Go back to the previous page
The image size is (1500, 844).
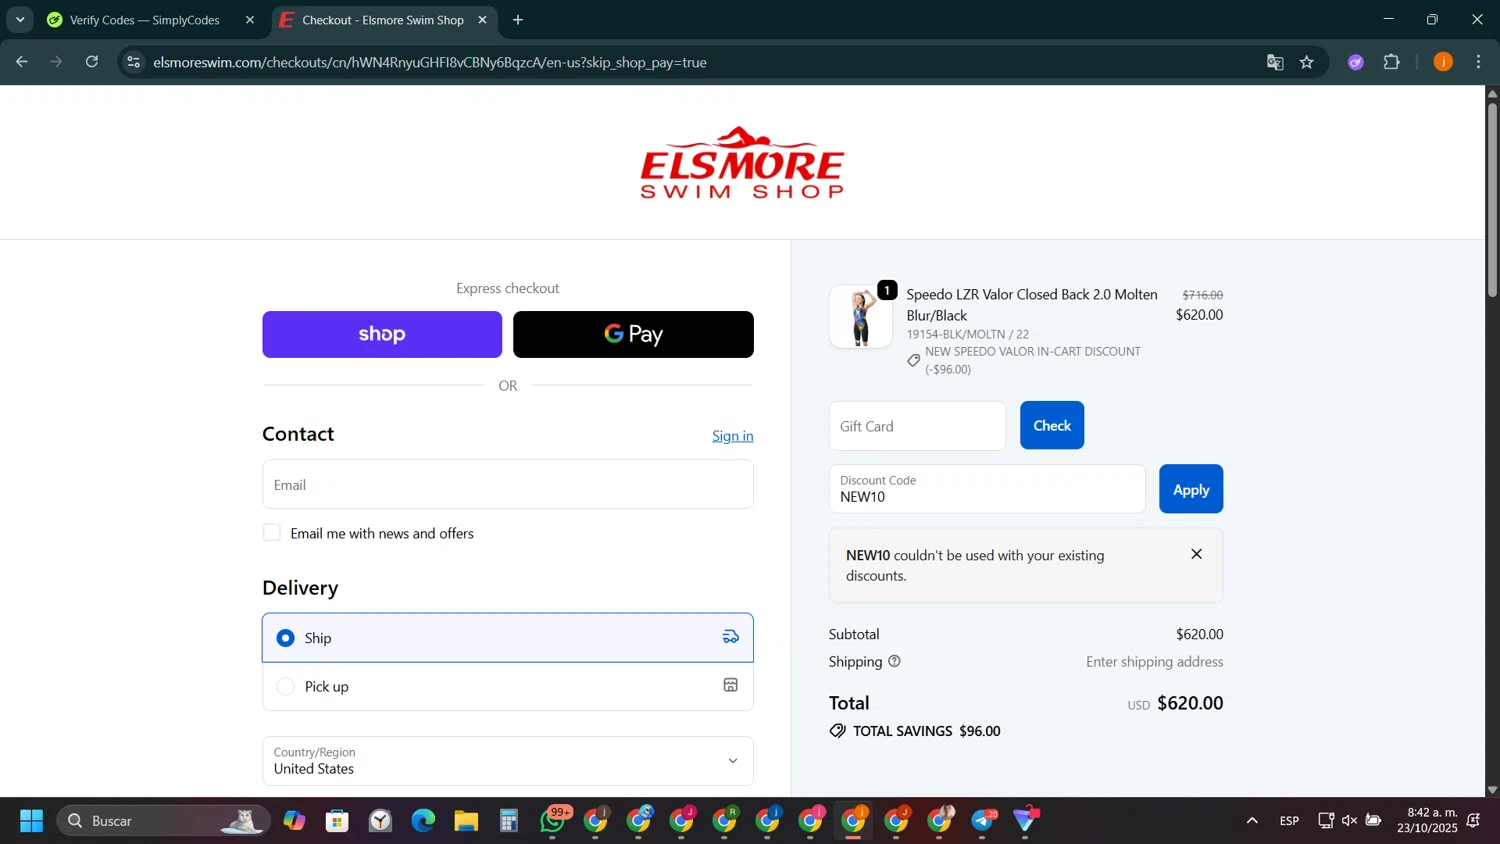[21, 62]
